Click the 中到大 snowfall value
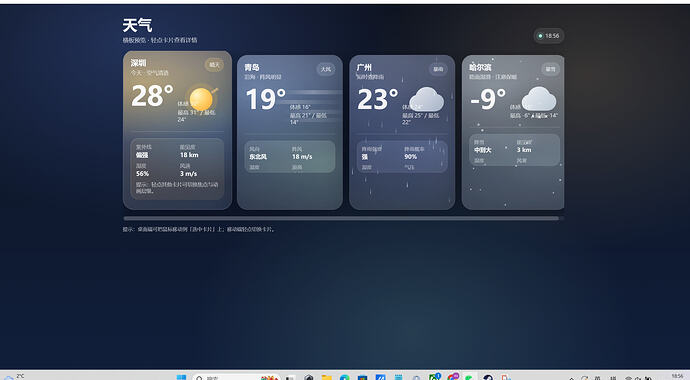This screenshot has height=380, width=690. point(483,150)
